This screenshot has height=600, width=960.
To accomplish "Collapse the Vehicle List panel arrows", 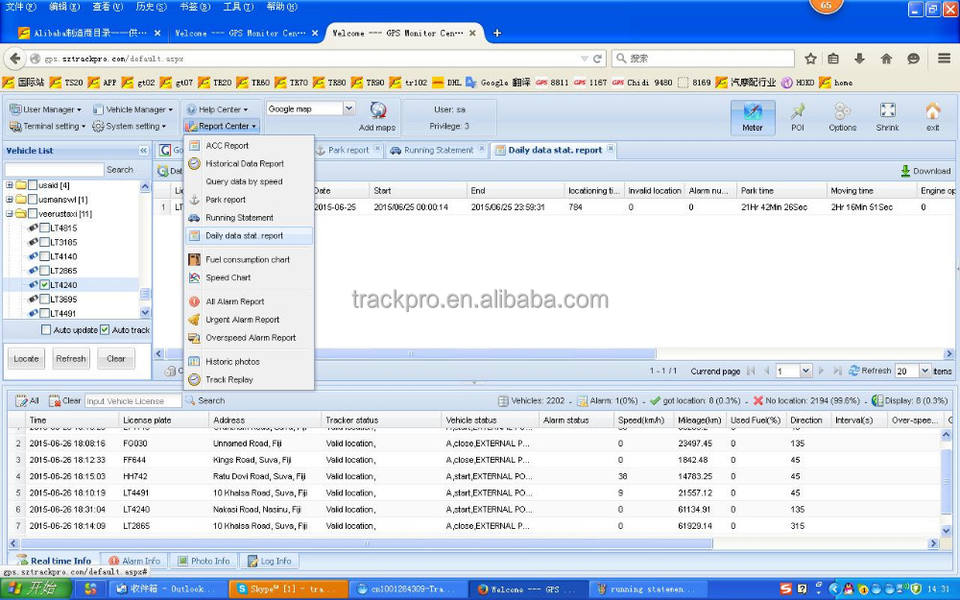I will click(143, 151).
